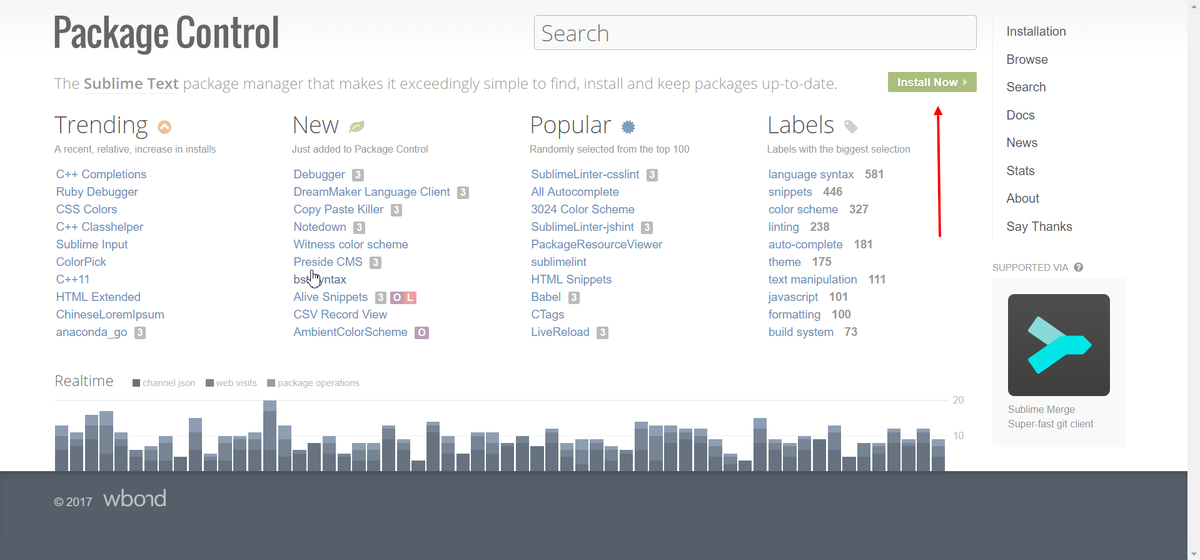The image size is (1200, 560).
Task: Browse the text manipulation label
Action: click(813, 280)
